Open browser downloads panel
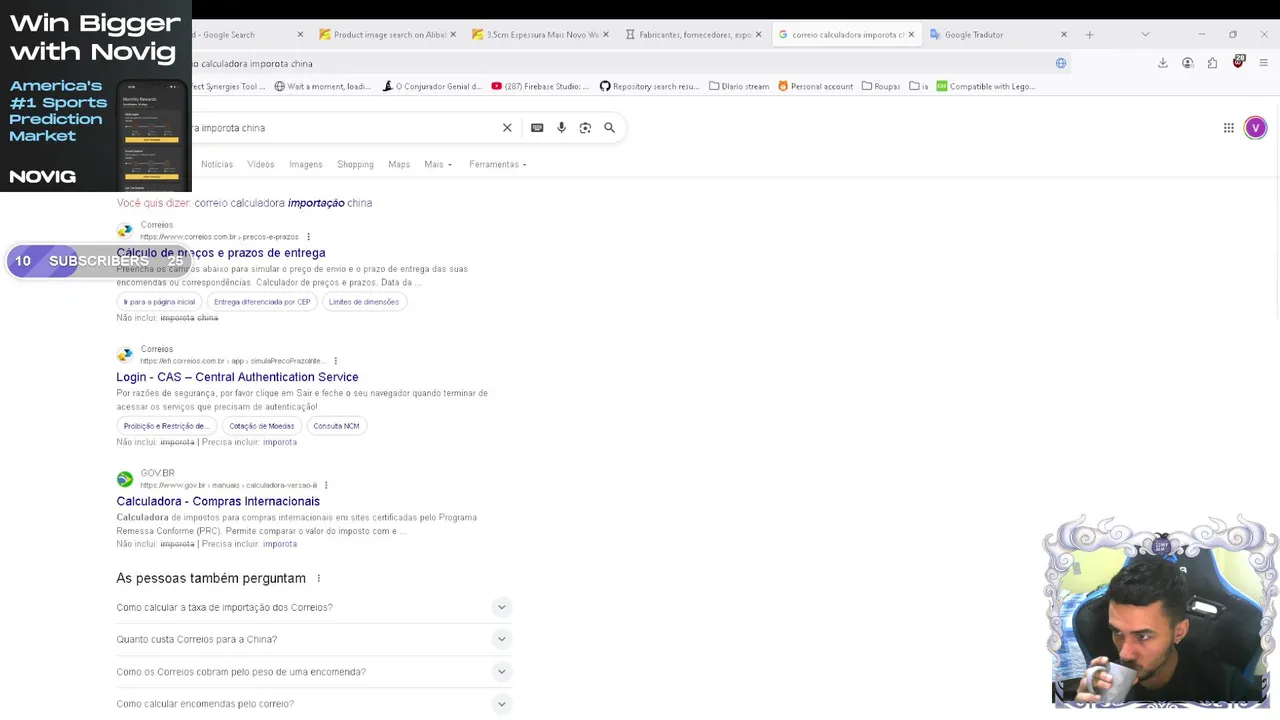 [x=1163, y=63]
